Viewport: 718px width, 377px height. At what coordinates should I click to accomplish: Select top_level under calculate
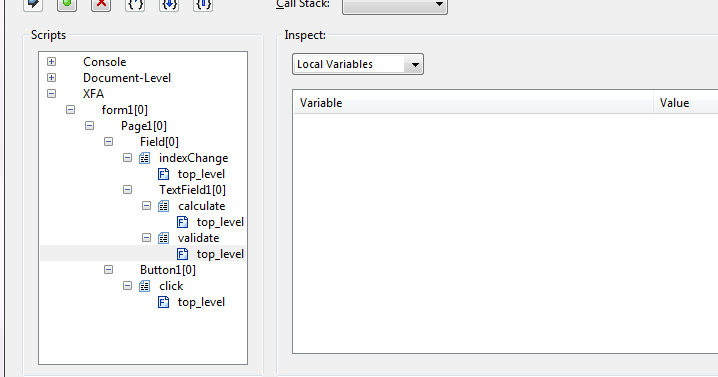(x=220, y=222)
